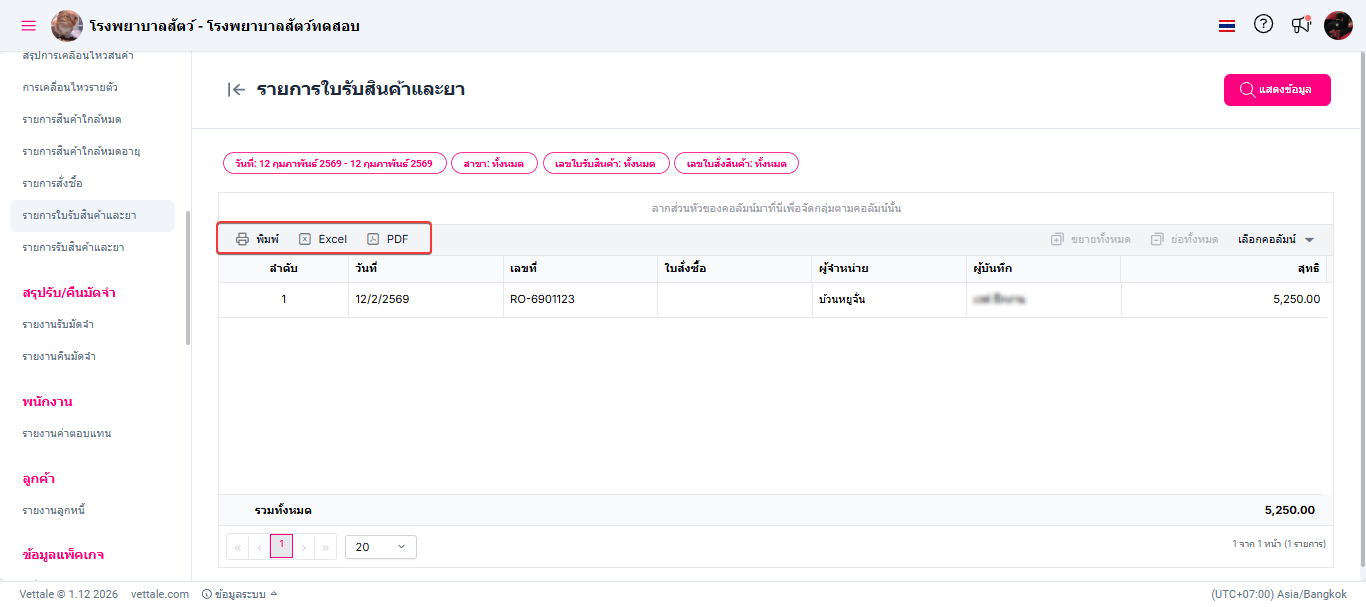The image size is (1366, 607).
Task: Export the list to PDF
Action: (388, 239)
